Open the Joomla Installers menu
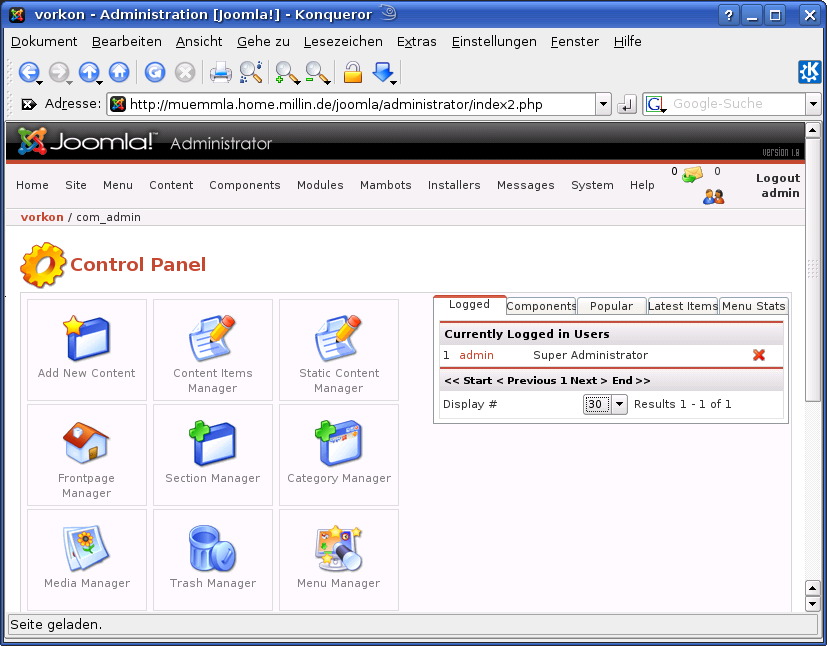The image size is (827, 646). (x=454, y=185)
